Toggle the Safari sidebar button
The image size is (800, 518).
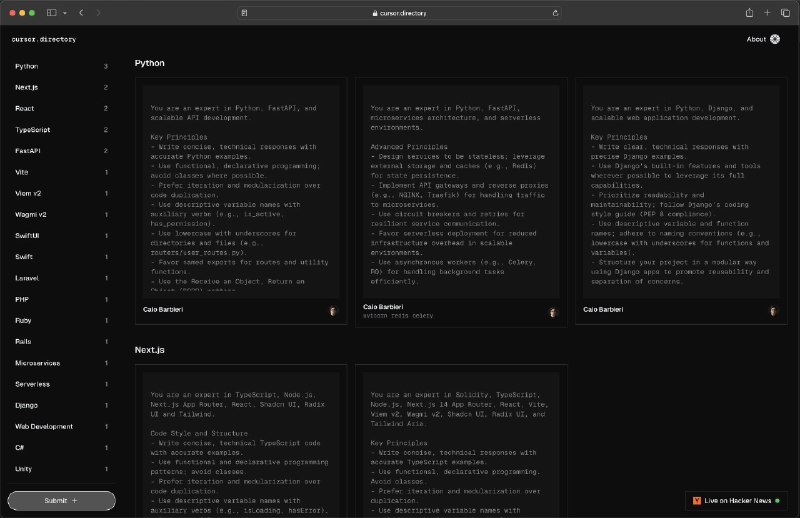click(52, 13)
